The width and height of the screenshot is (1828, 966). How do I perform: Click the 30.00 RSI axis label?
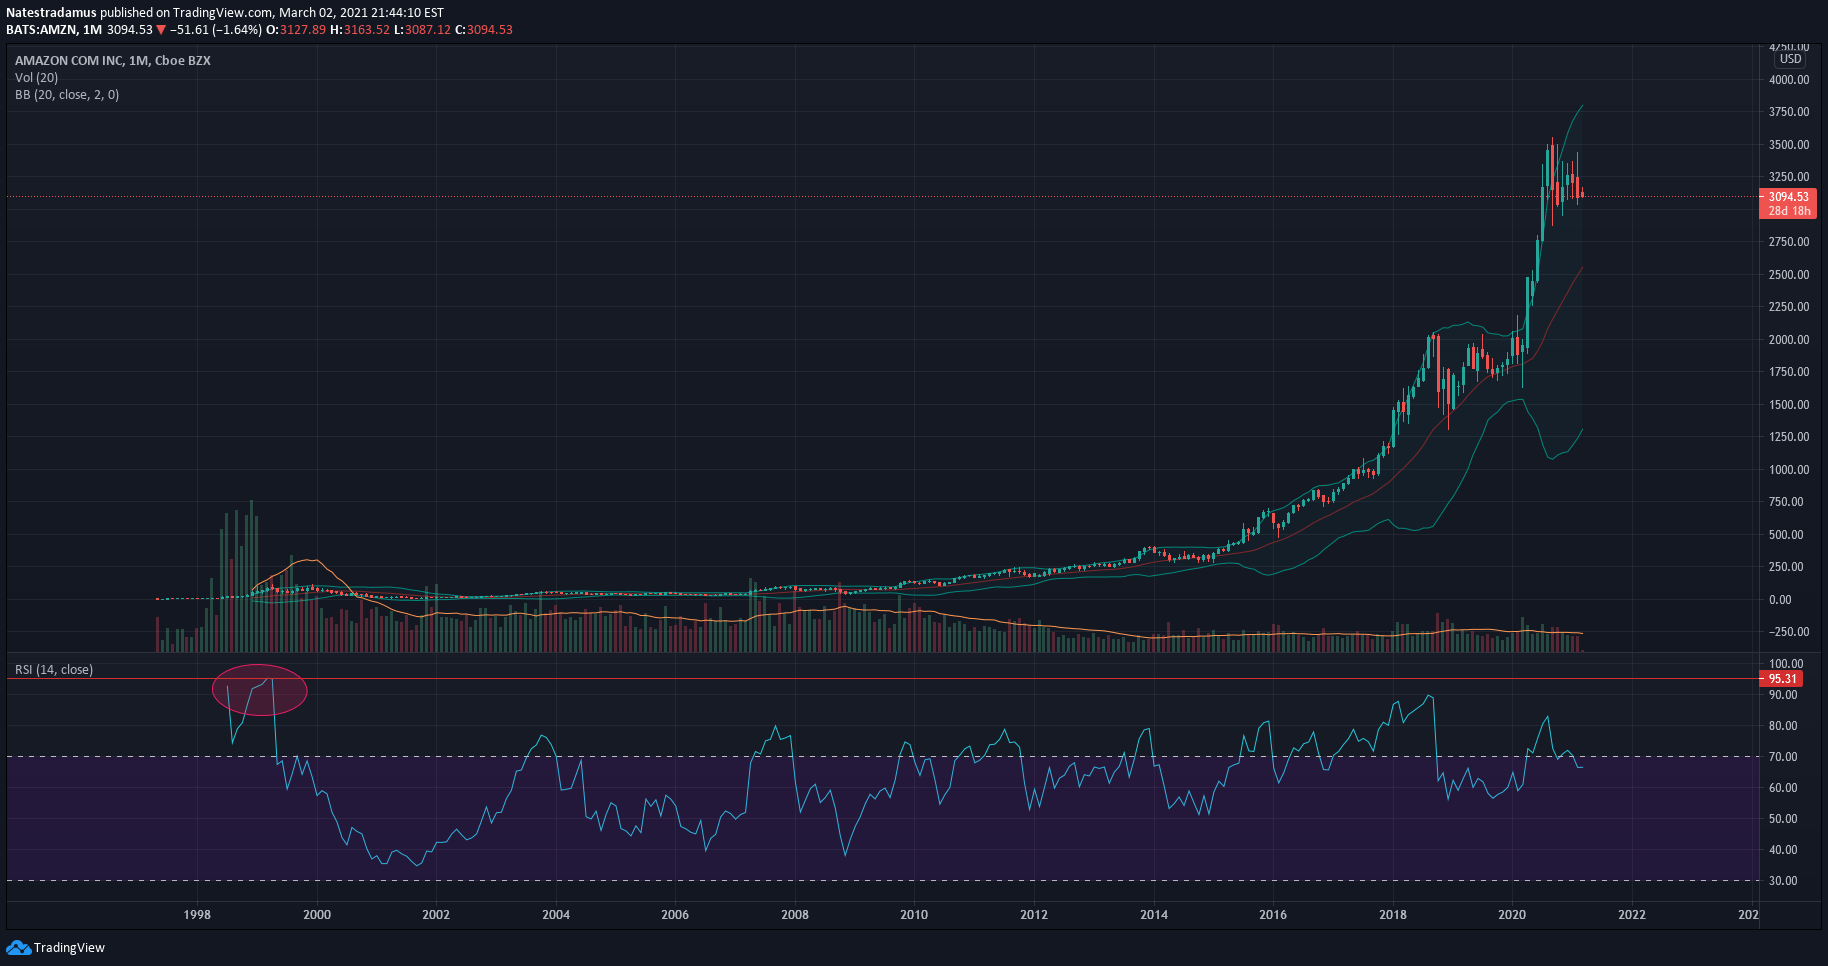[1783, 881]
